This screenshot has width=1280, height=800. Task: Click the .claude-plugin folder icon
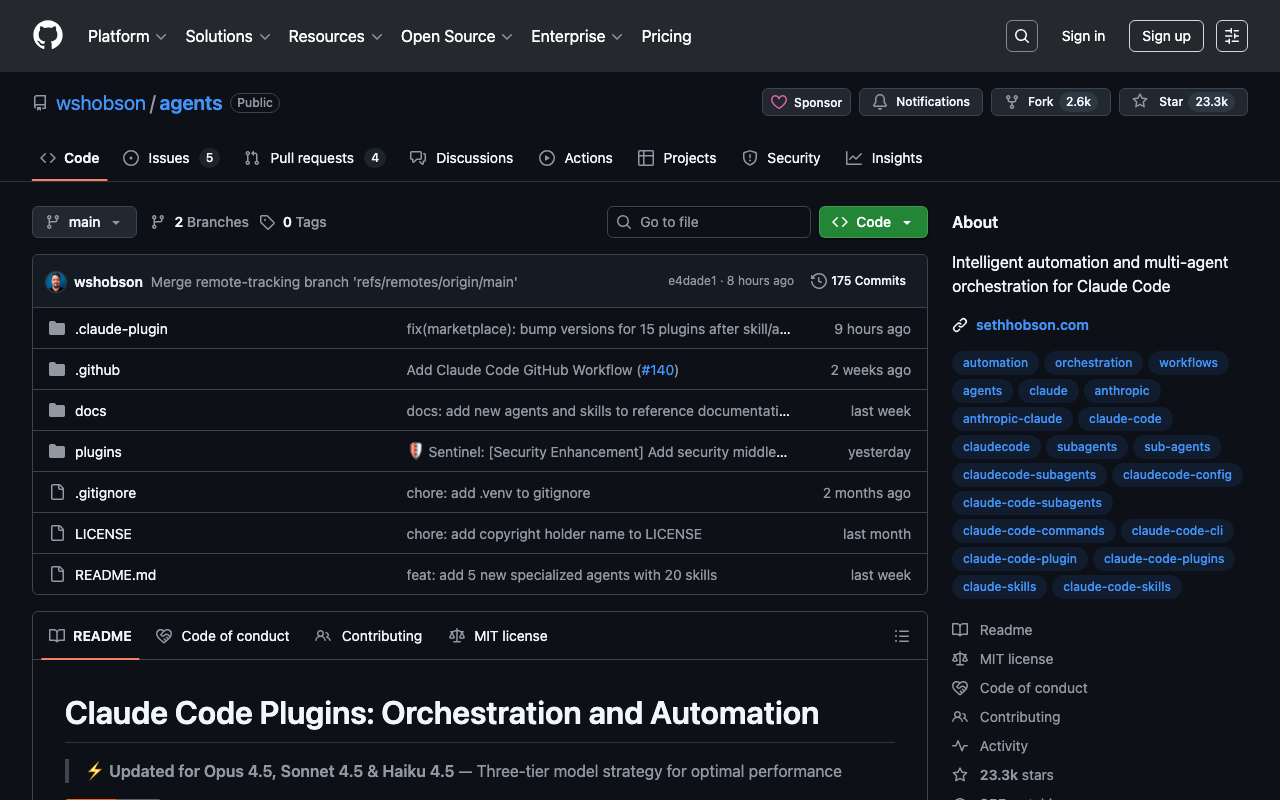coord(57,329)
